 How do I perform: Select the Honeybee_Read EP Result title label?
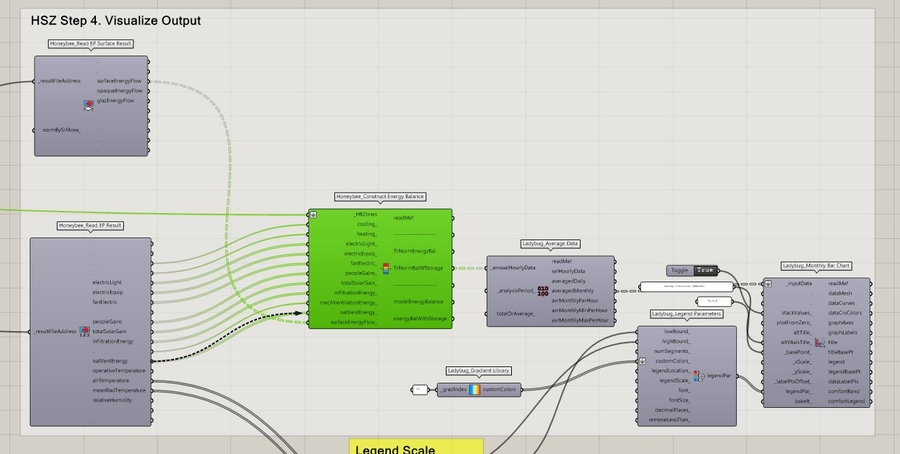[90, 226]
